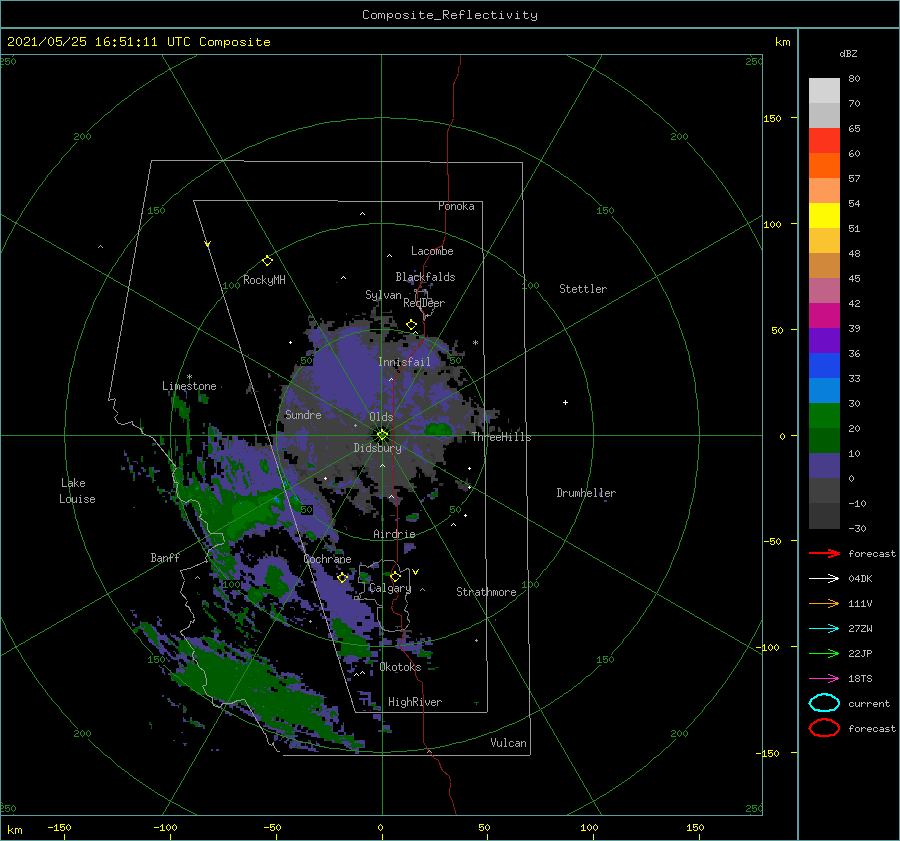Click the yellow diamond marker above Calgary
The height and width of the screenshot is (841, 900).
tap(395, 576)
